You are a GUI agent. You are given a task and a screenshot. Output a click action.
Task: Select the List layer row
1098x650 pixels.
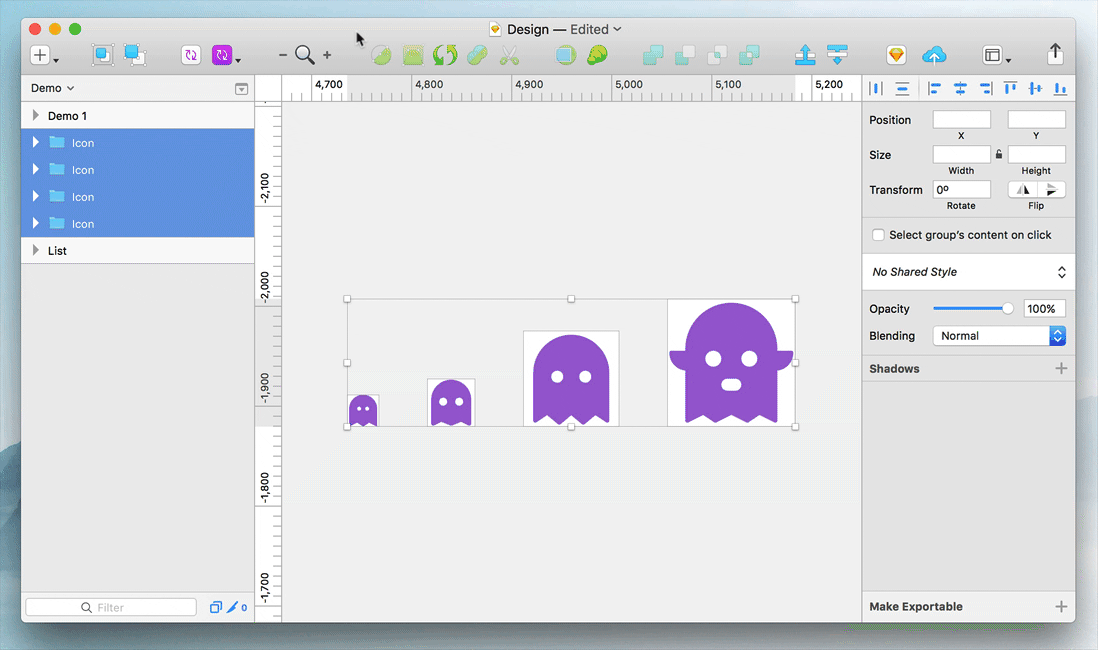click(x=138, y=251)
